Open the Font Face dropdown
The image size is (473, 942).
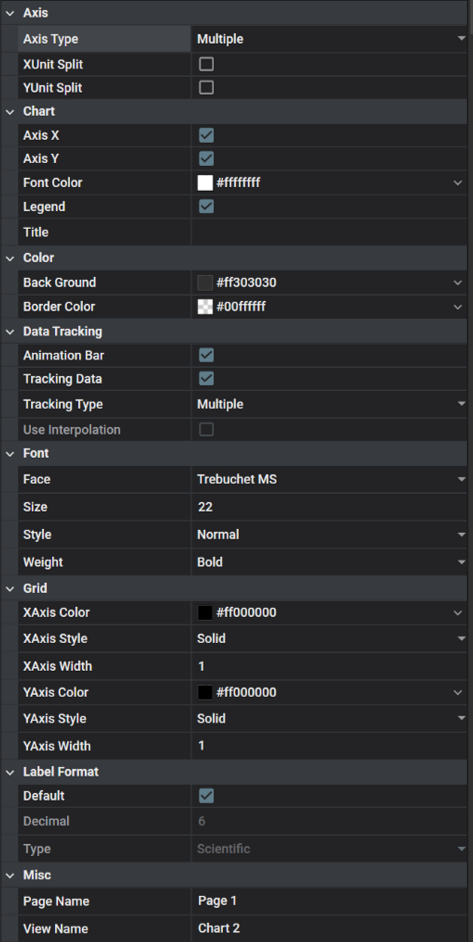coord(329,479)
